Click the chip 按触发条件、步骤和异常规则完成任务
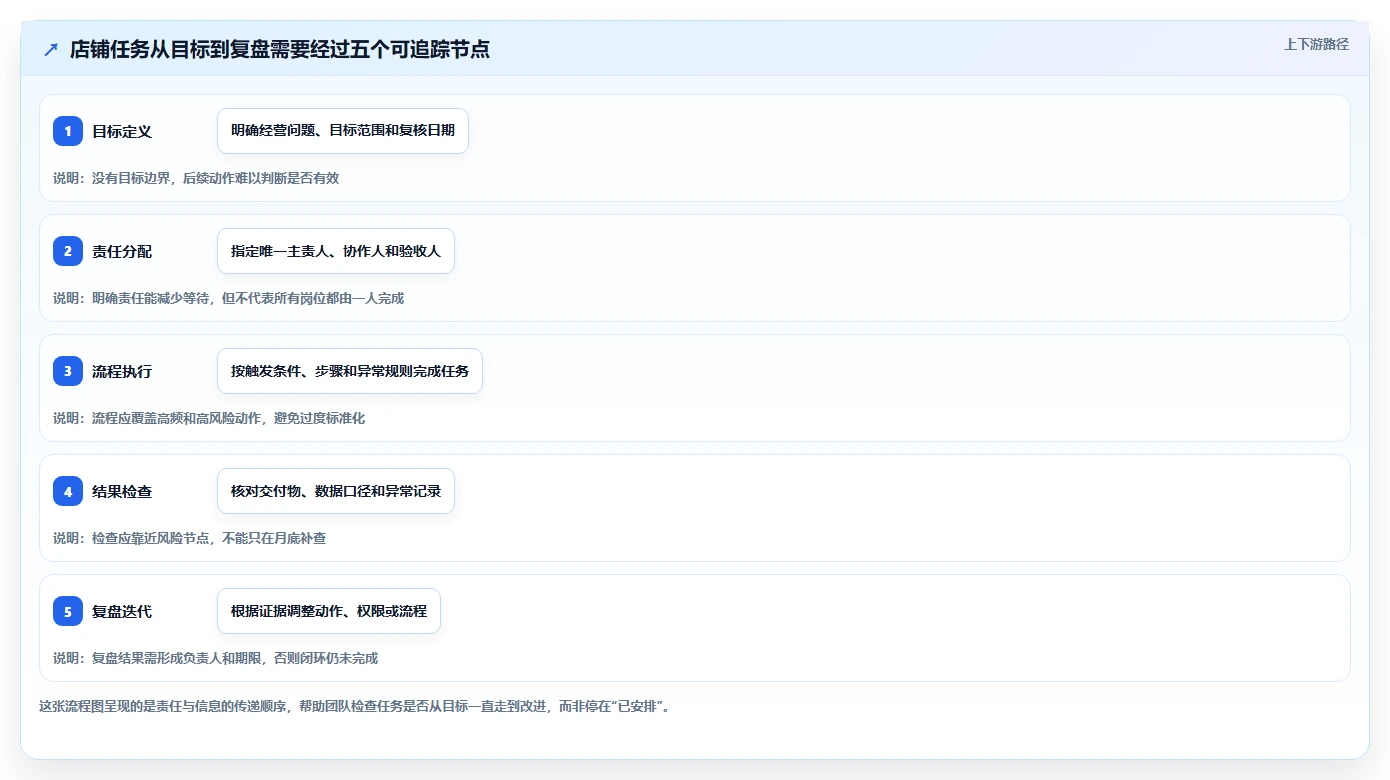1390x780 pixels. (x=350, y=371)
